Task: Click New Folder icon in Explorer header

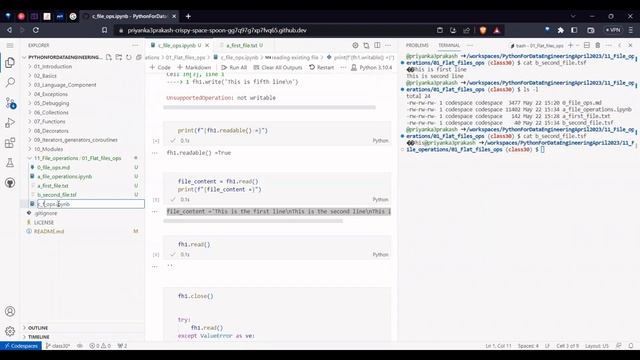Action: (x=119, y=57)
